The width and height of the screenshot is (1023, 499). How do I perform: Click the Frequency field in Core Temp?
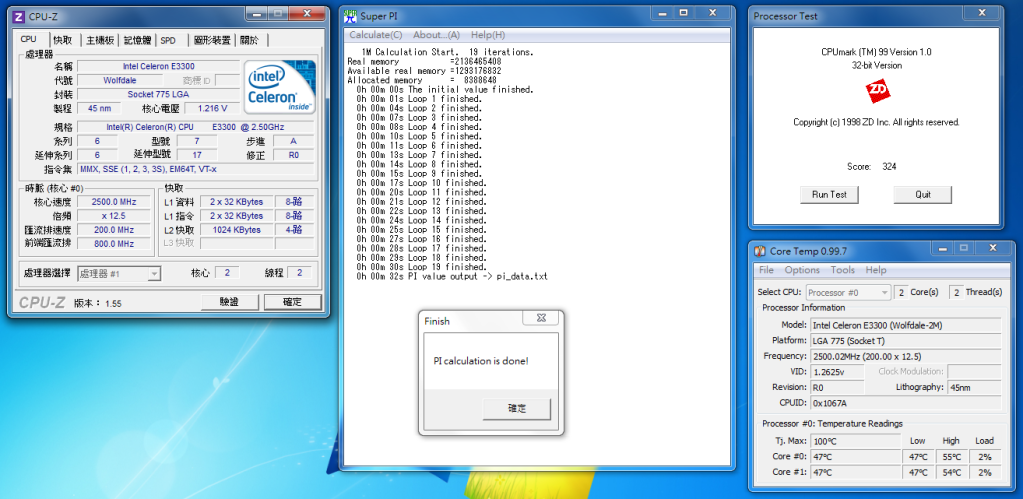(x=905, y=356)
